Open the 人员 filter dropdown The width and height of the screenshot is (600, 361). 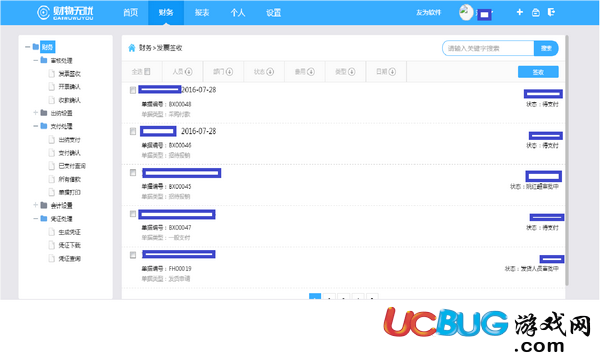(x=182, y=72)
